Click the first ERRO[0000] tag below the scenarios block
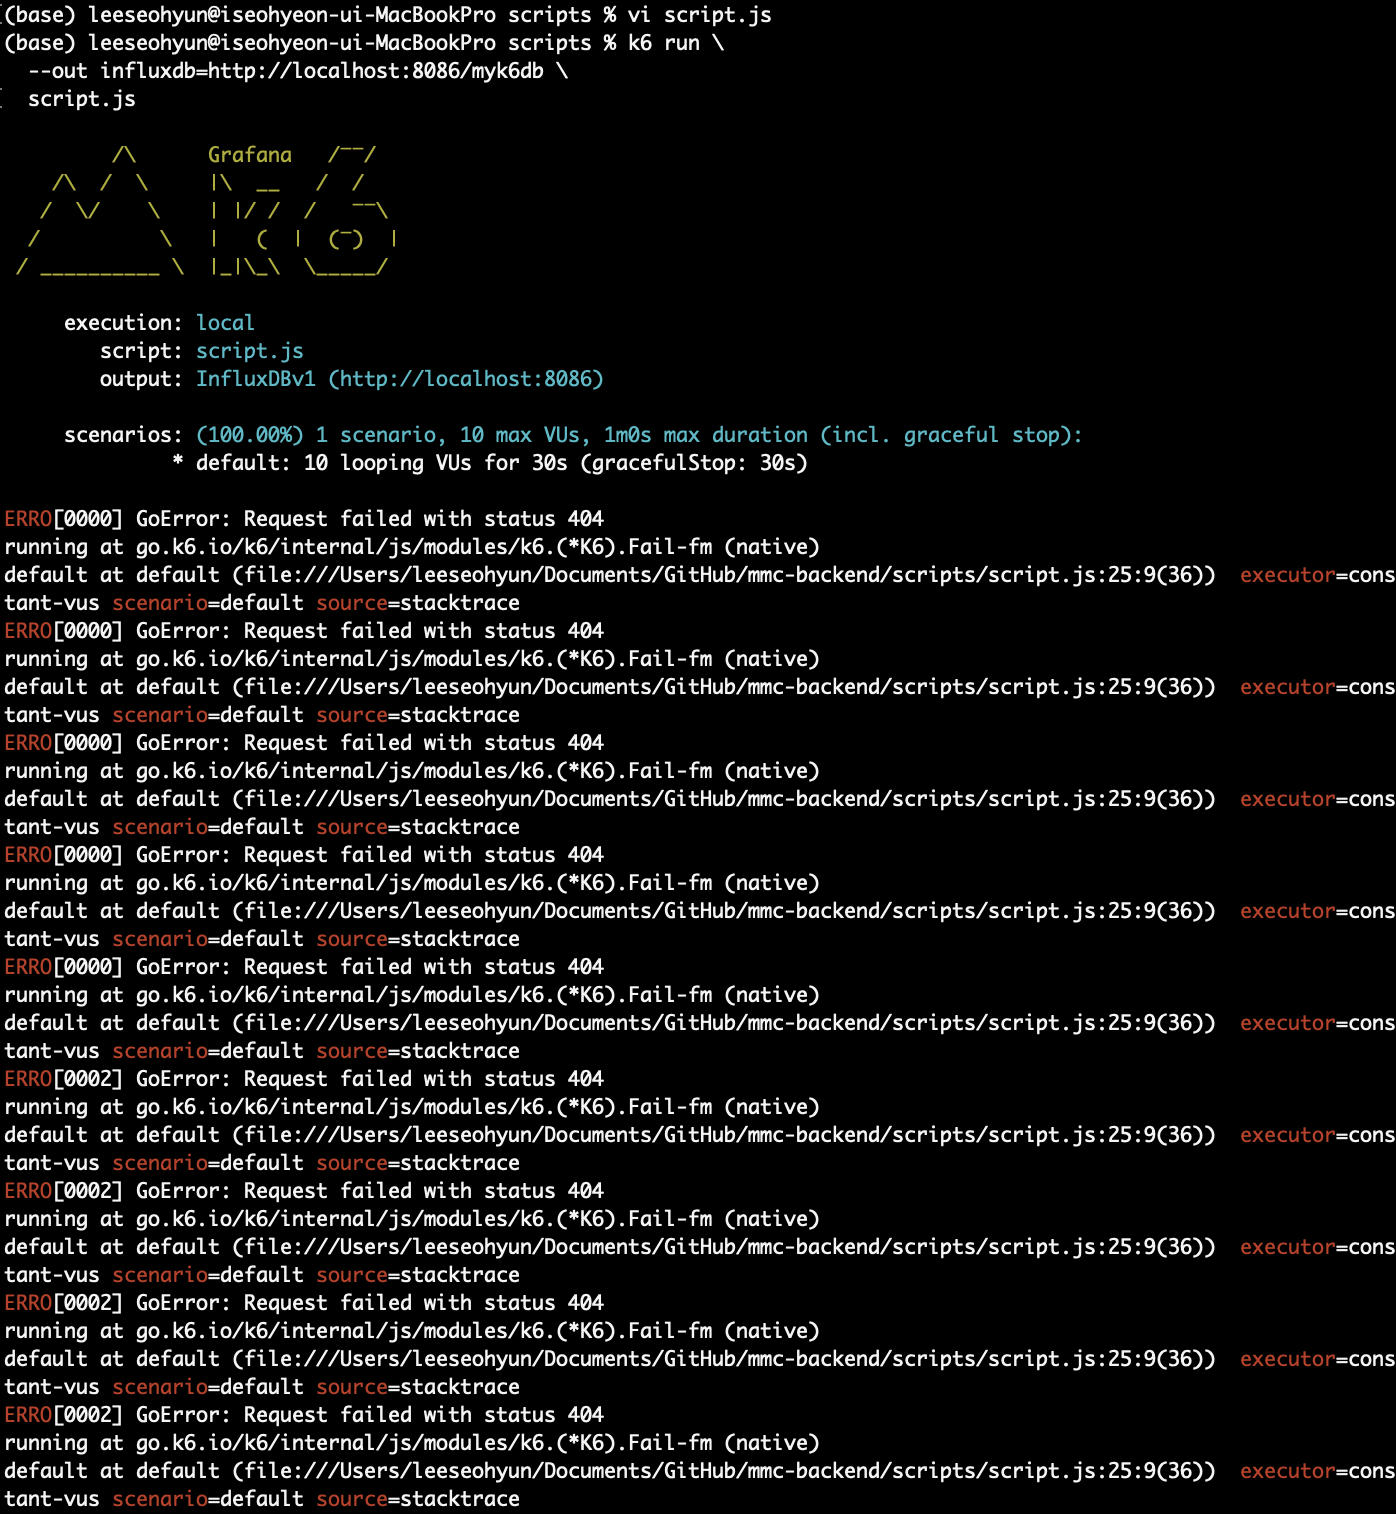Viewport: 1396px width, 1514px height. point(64,519)
